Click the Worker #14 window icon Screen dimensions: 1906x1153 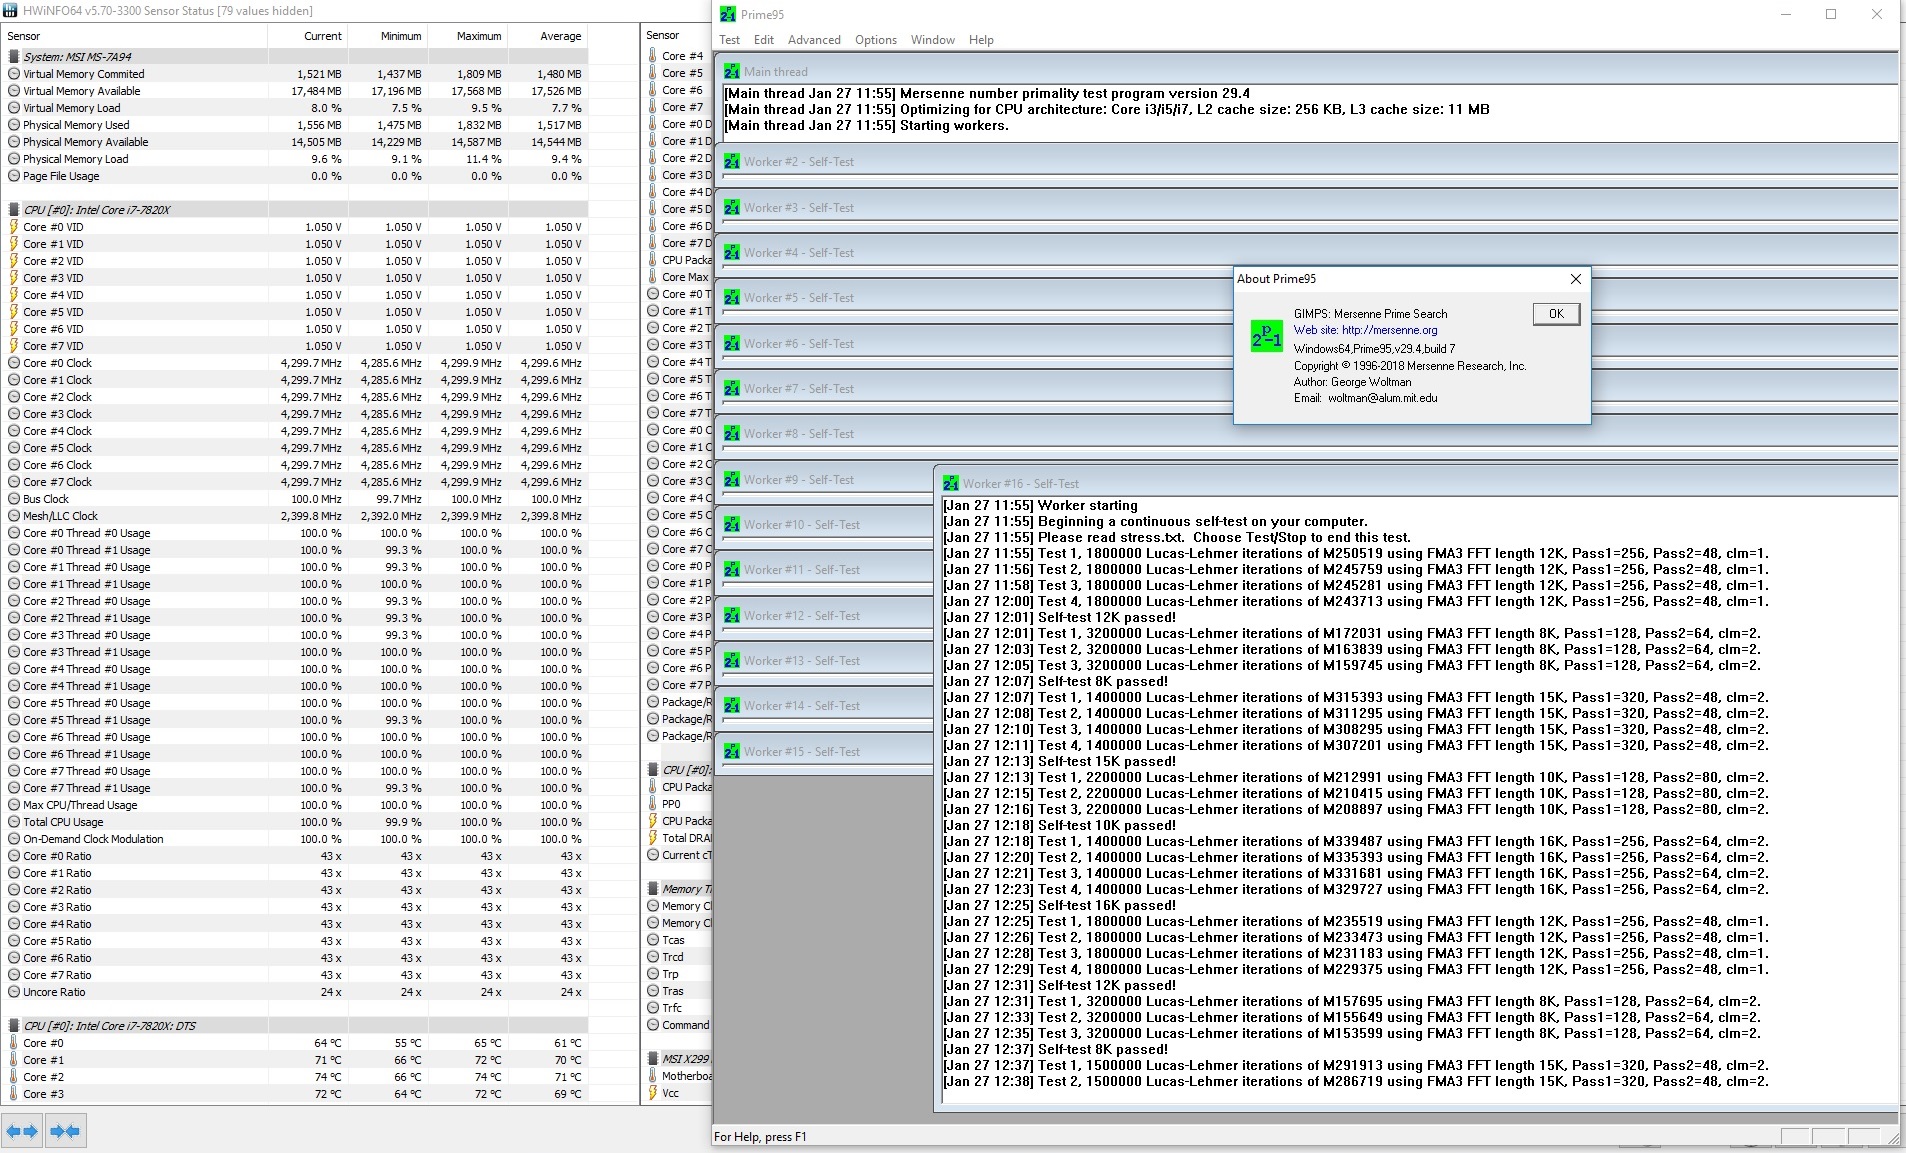pos(732,705)
